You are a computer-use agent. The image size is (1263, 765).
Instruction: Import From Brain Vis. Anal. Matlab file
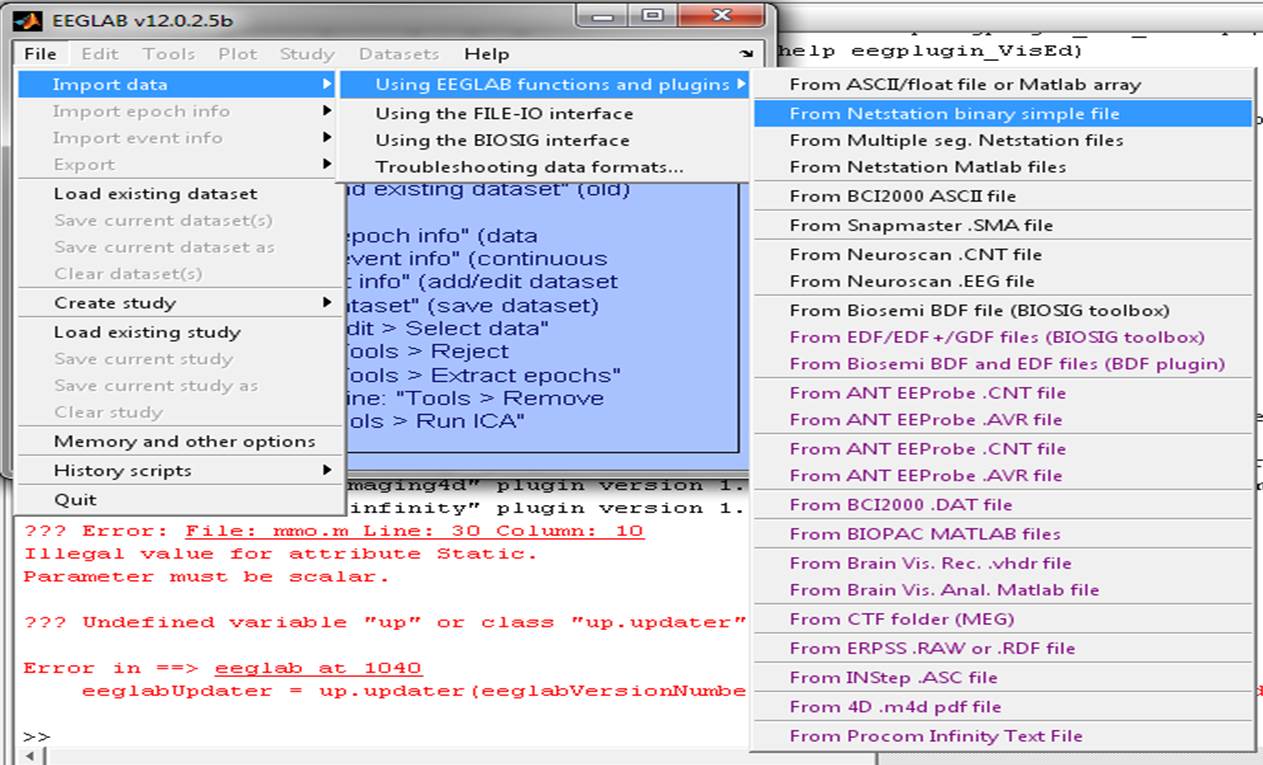tap(1003, 590)
